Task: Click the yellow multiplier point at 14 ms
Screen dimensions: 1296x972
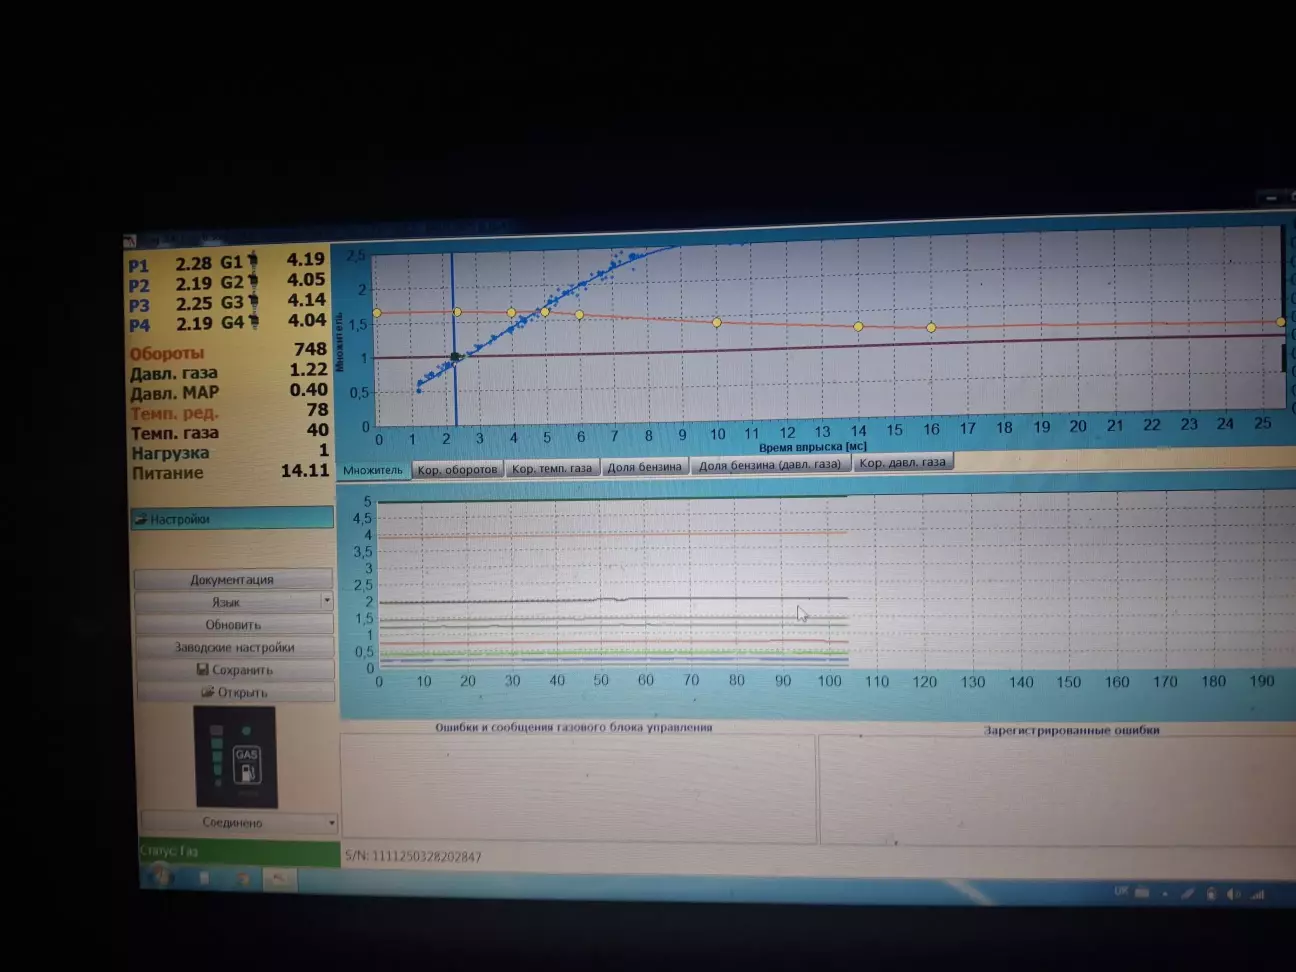Action: pos(858,327)
